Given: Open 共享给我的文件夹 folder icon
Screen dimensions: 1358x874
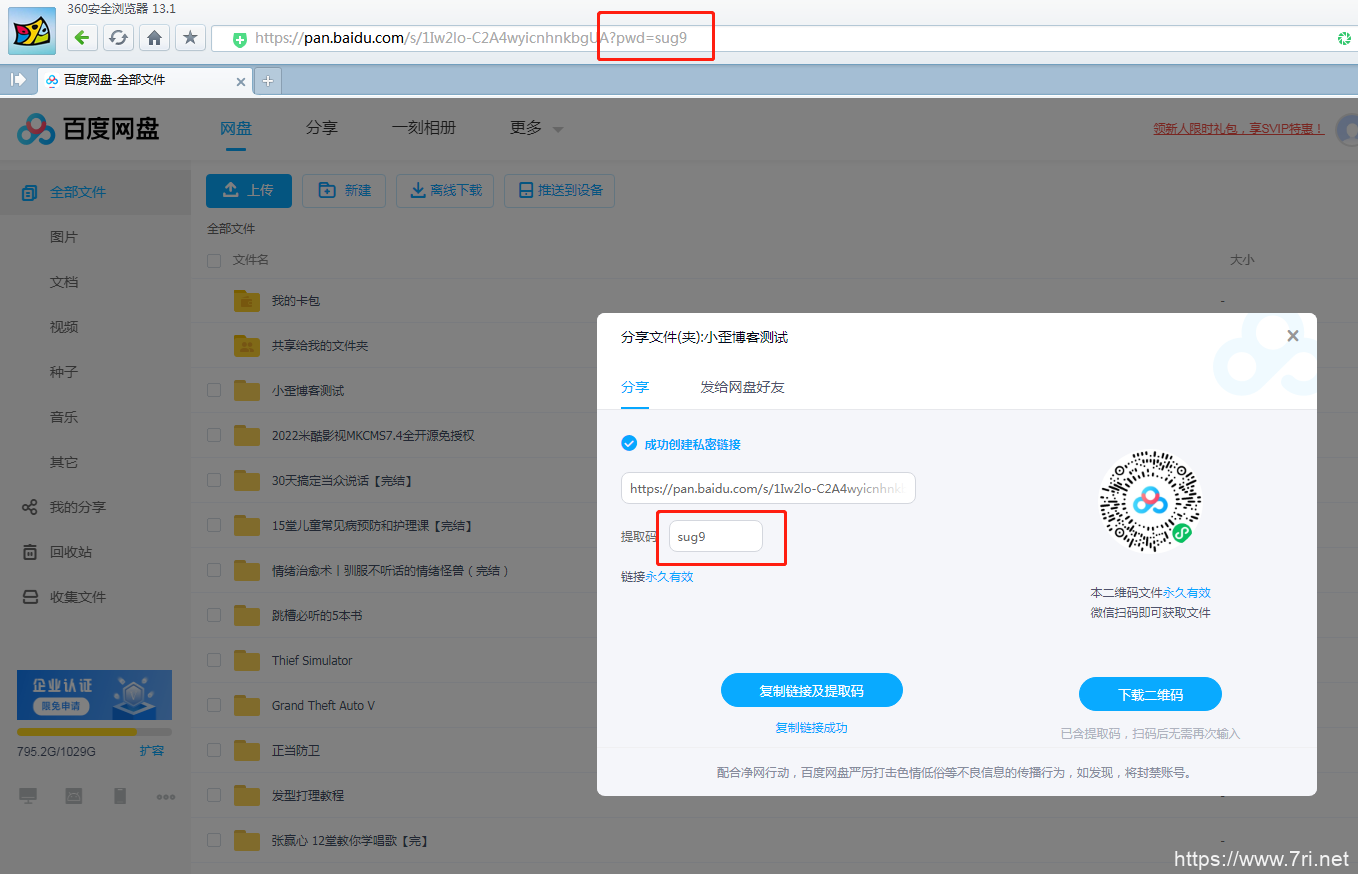Looking at the screenshot, I should tap(246, 345).
